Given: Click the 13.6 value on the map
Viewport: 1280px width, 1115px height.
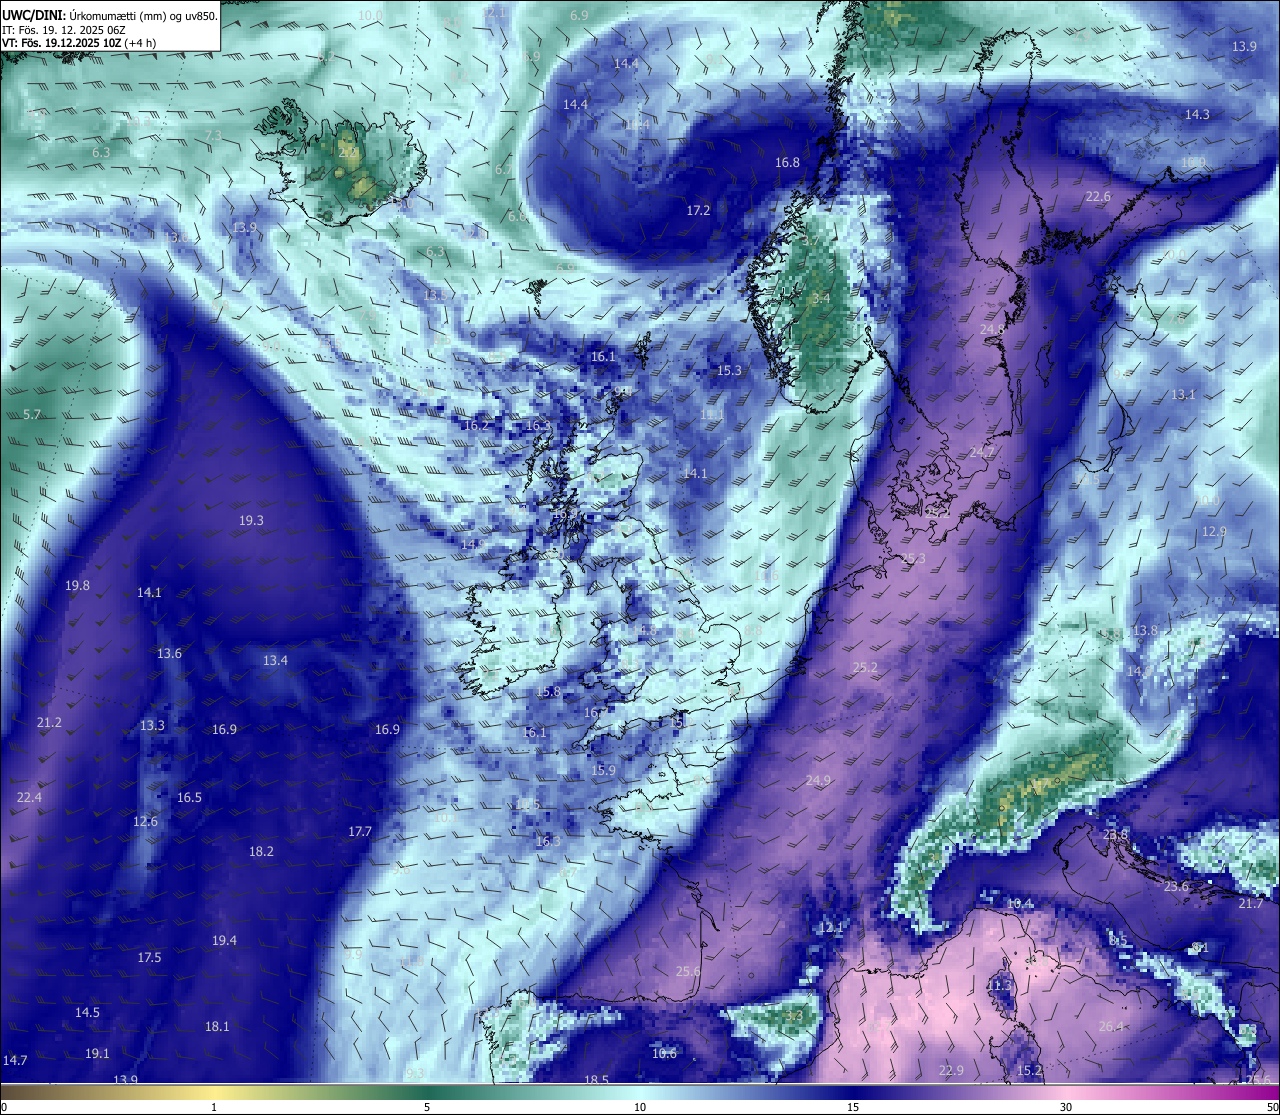Looking at the screenshot, I should pos(169,653).
